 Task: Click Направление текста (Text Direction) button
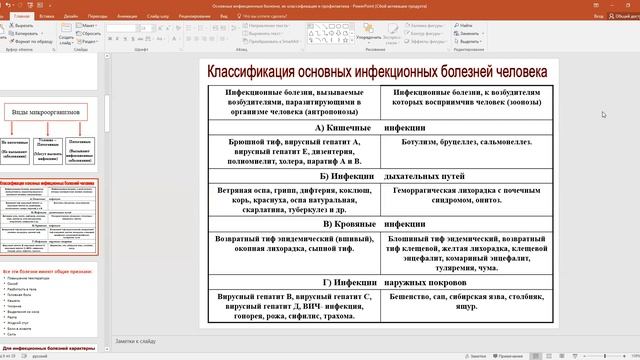pos(266,25)
